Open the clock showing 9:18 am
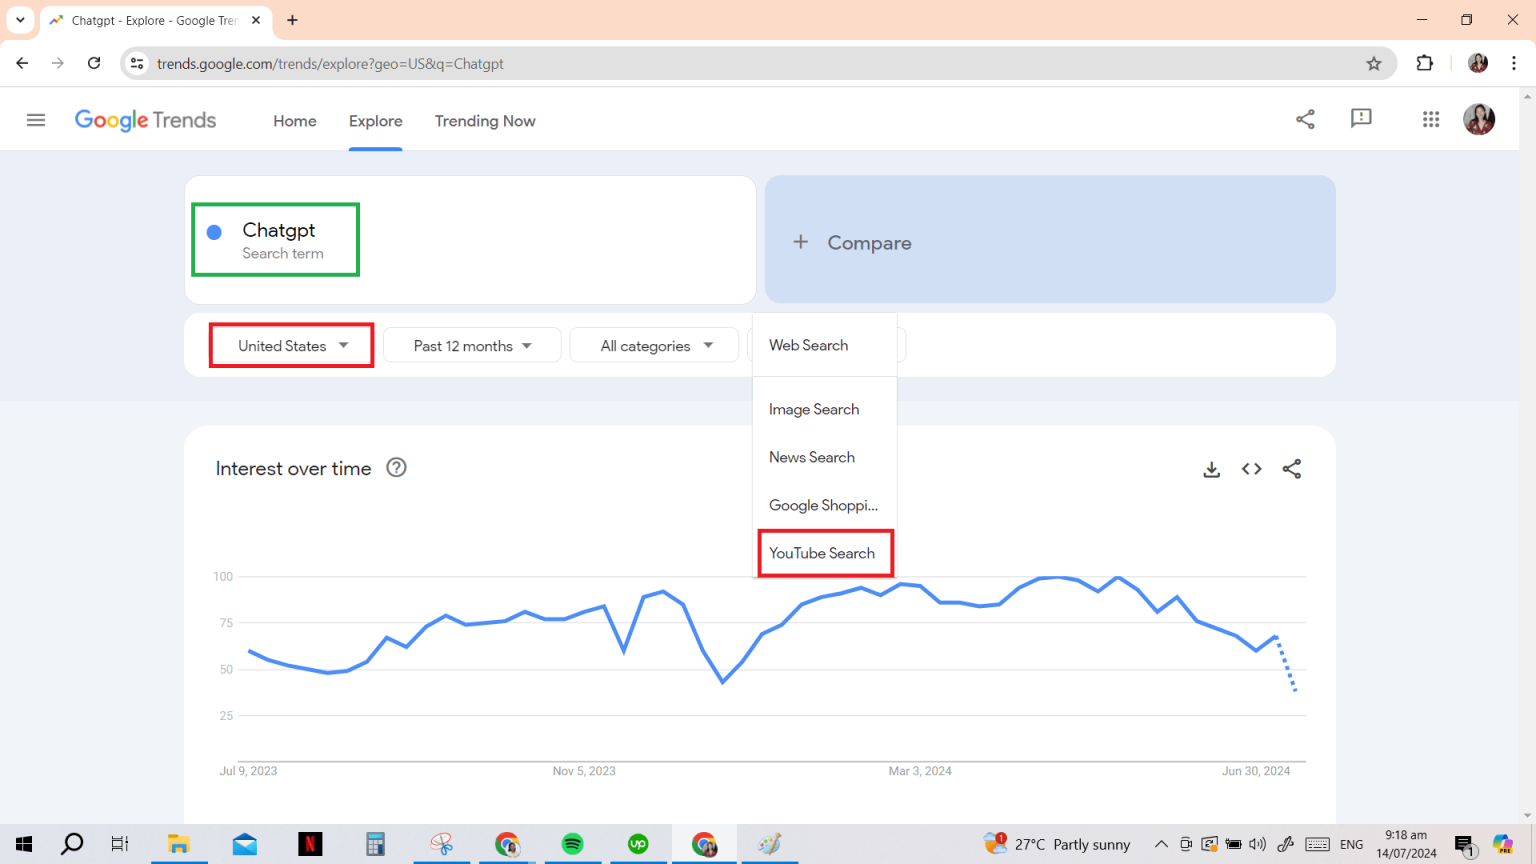1536x864 pixels. pyautogui.click(x=1406, y=844)
